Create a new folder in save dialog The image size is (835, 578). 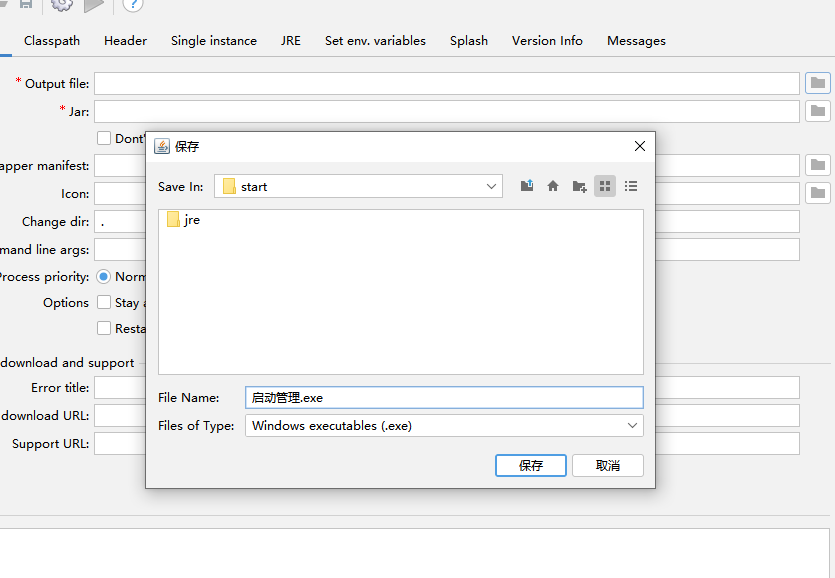click(x=579, y=186)
